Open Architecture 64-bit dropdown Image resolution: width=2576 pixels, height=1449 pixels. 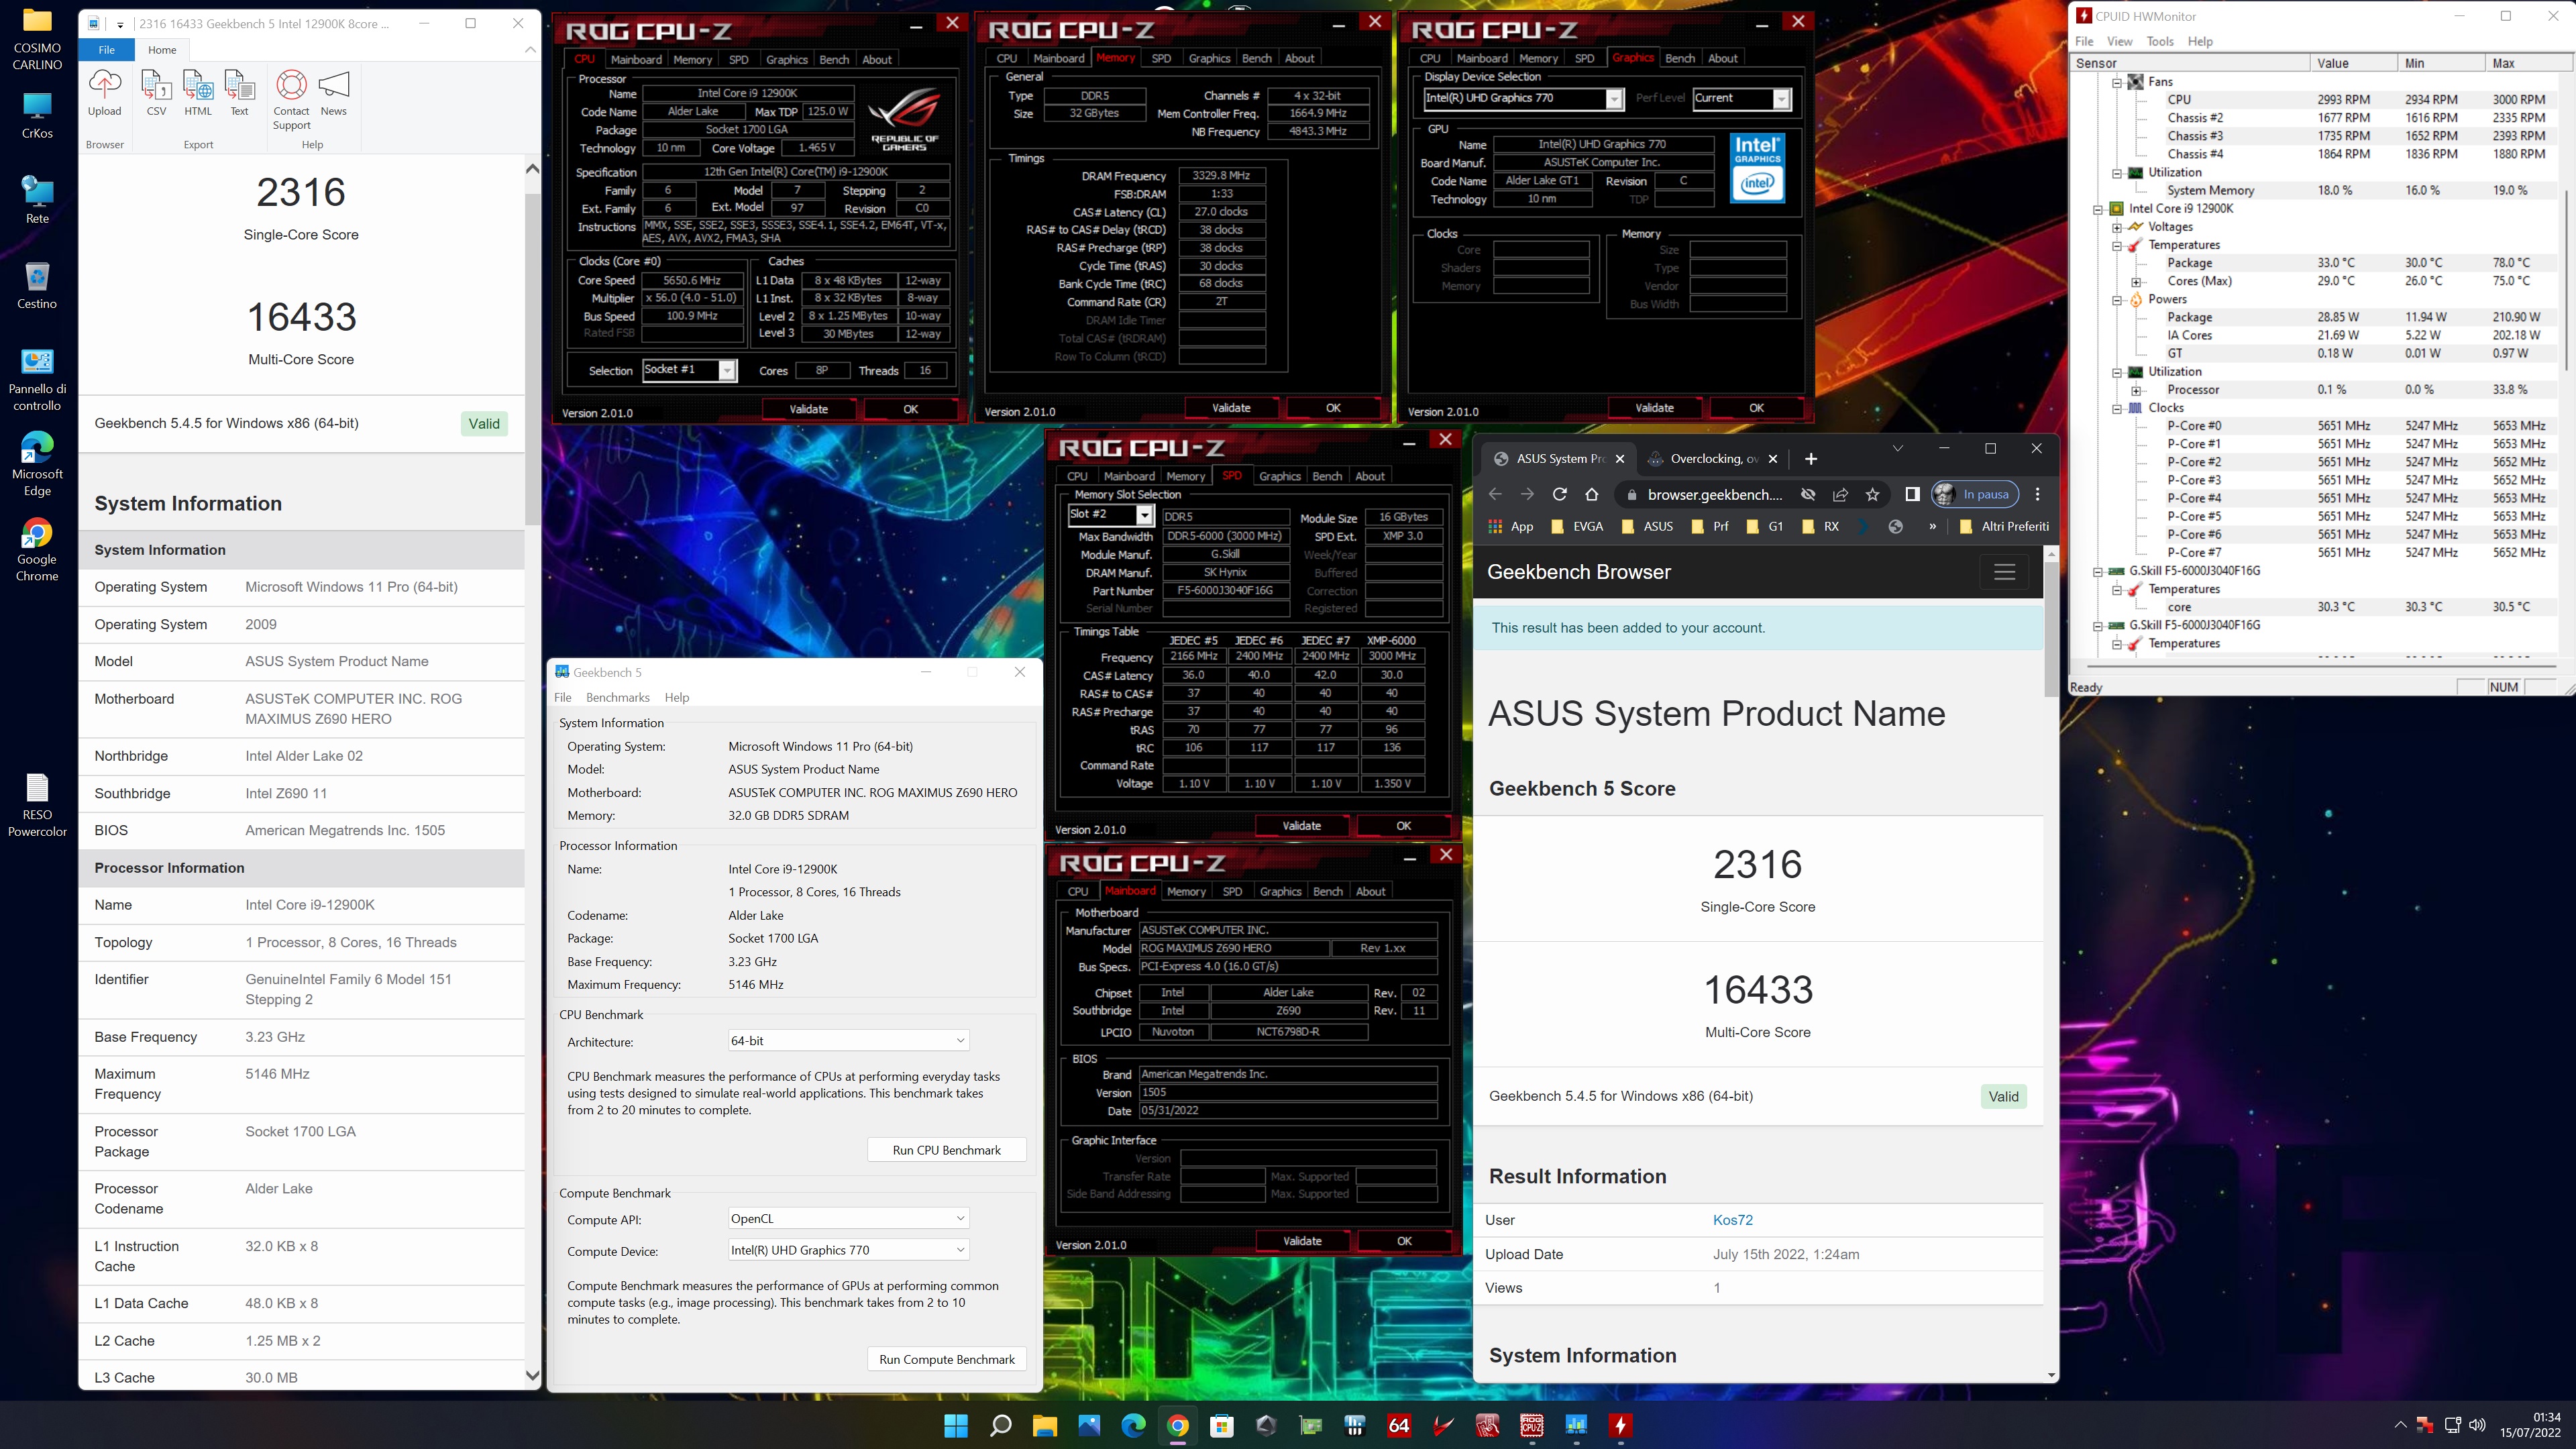[848, 1040]
